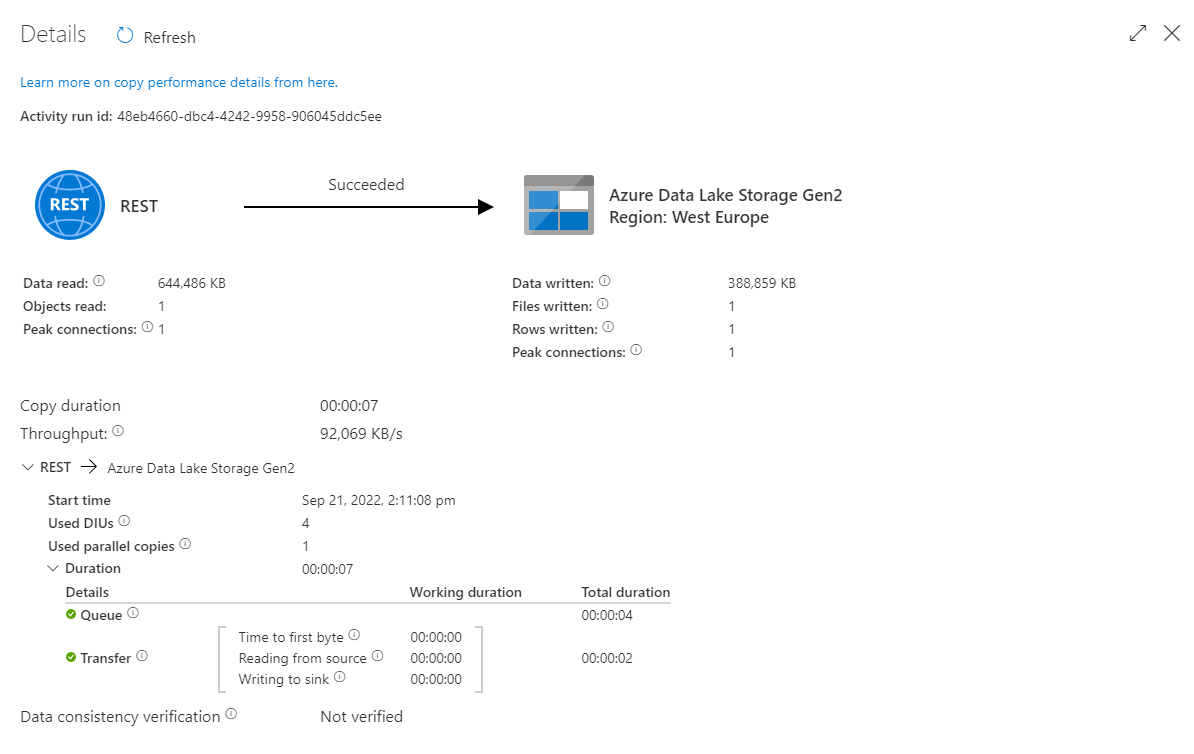Viewport: 1194px width, 754px height.
Task: Click the REST source globe icon
Action: tap(70, 205)
